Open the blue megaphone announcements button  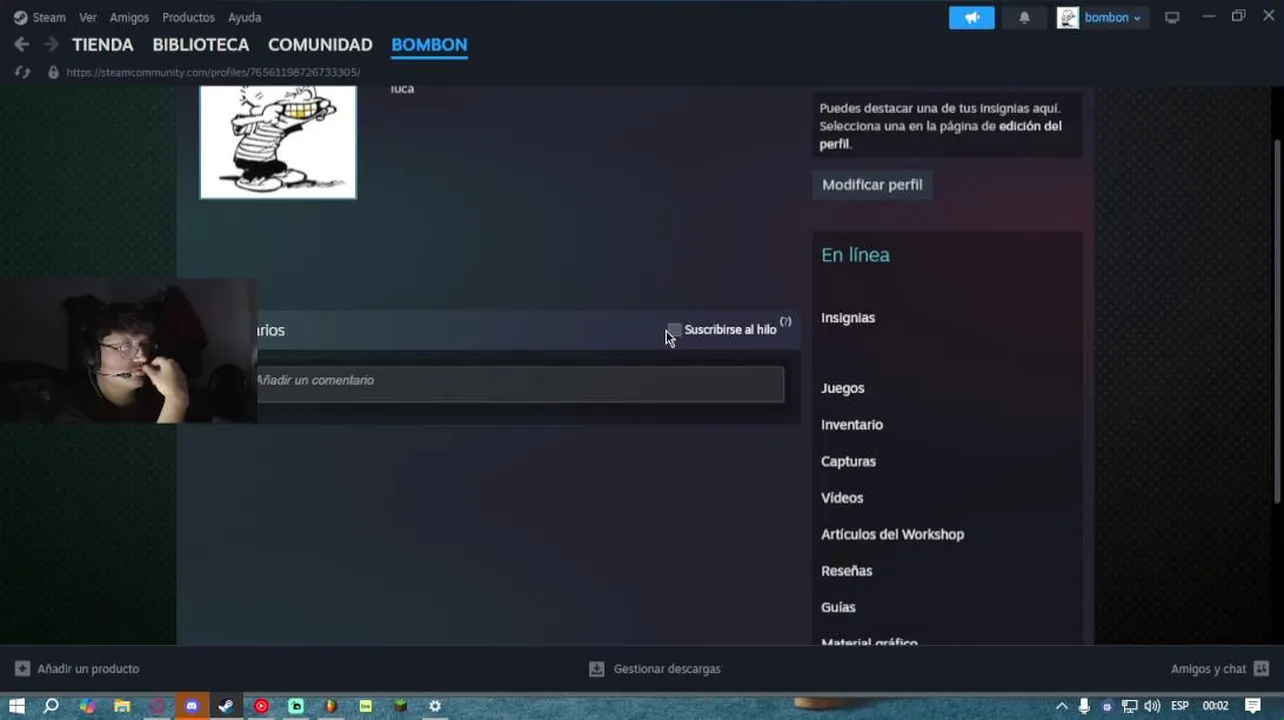click(972, 17)
